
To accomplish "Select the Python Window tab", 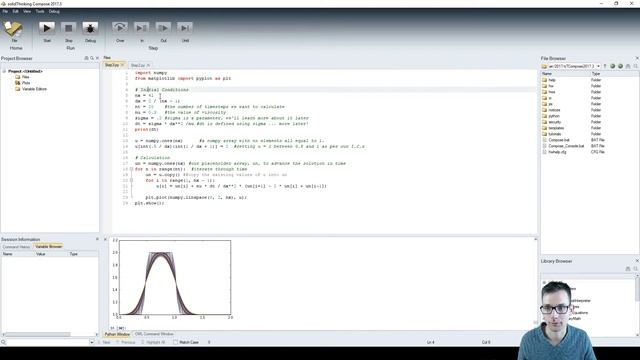I will click(x=117, y=334).
